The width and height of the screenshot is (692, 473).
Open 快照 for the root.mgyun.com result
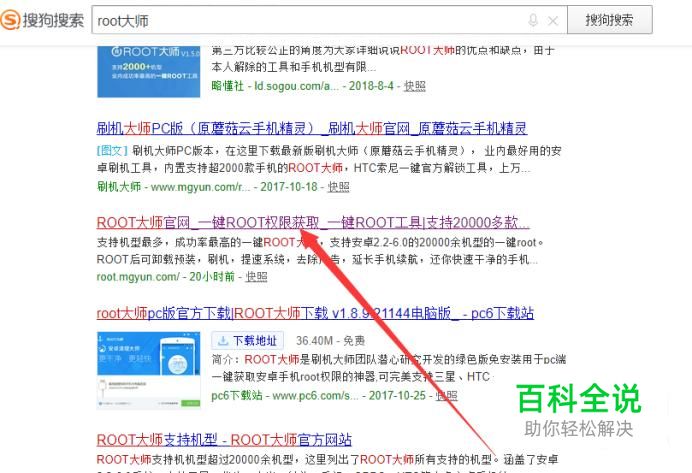(x=256, y=277)
